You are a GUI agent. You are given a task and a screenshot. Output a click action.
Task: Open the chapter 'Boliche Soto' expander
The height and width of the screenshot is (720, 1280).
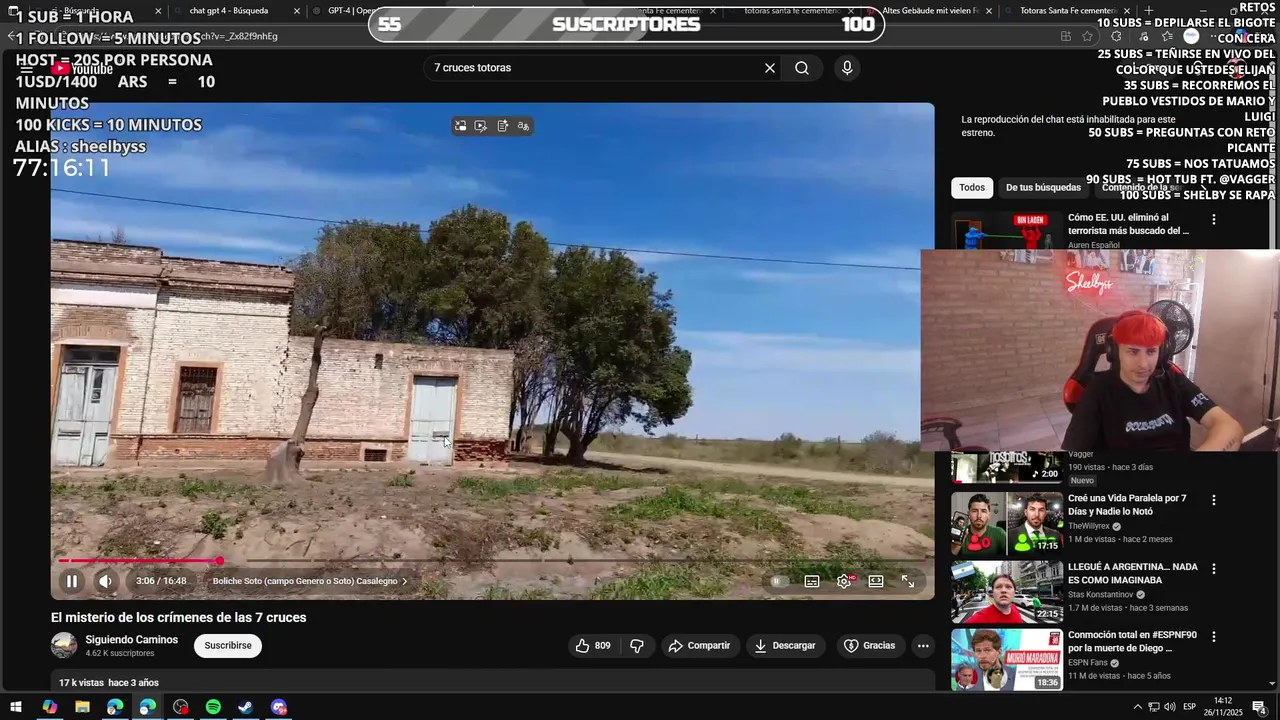[x=310, y=581]
